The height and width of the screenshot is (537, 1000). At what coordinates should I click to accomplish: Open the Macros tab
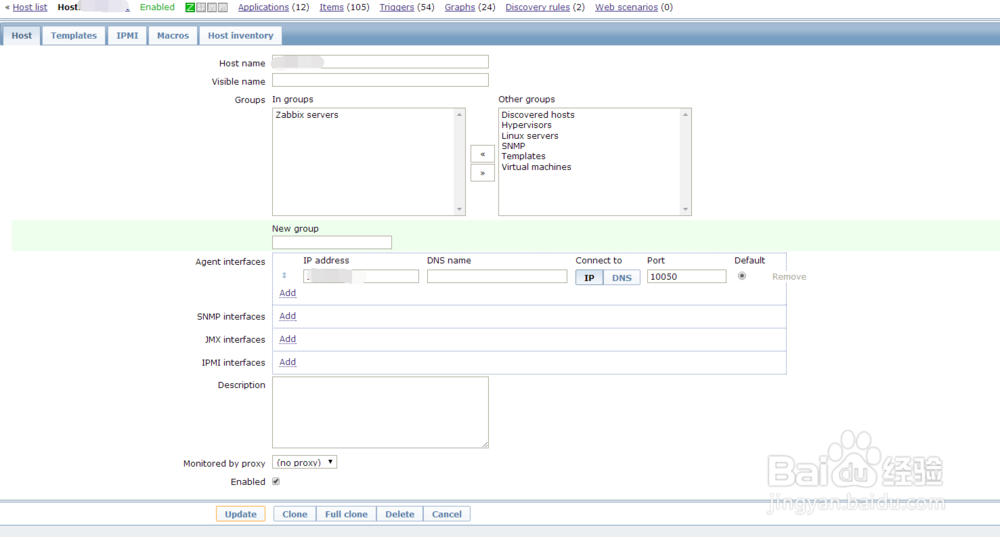click(173, 36)
